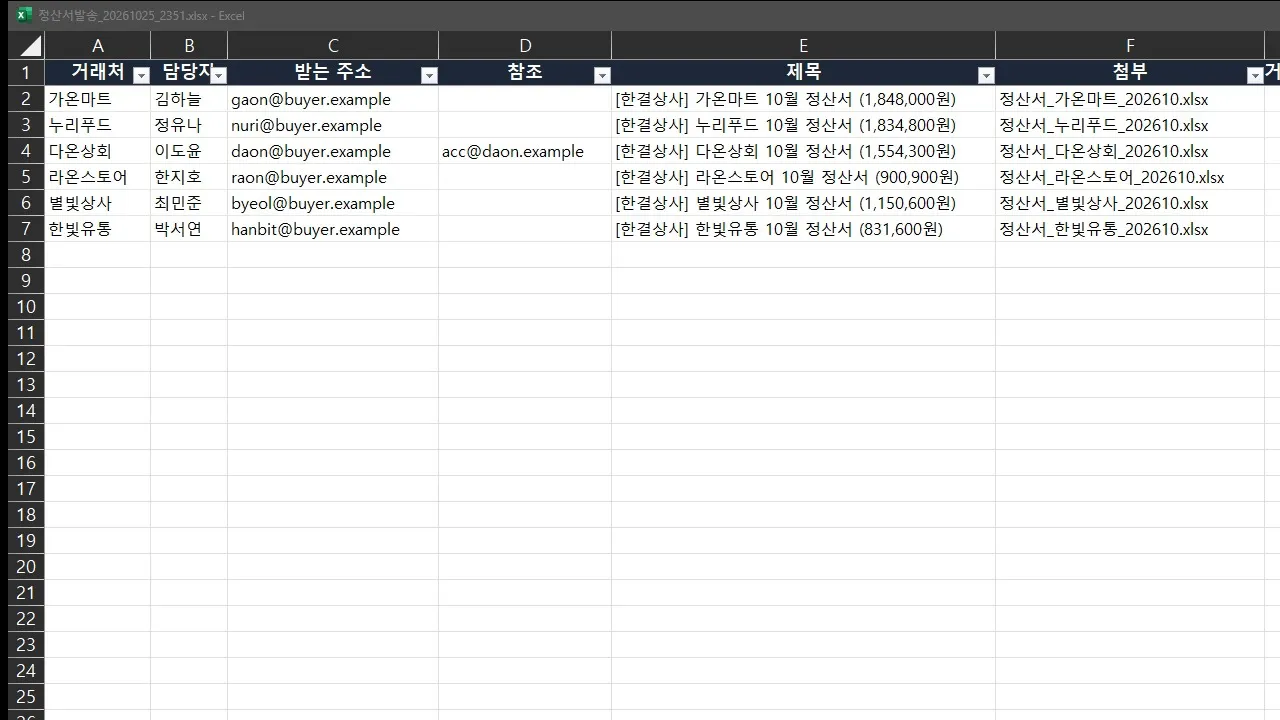Viewport: 1280px width, 720px height.
Task: Select column C header
Action: tap(333, 46)
